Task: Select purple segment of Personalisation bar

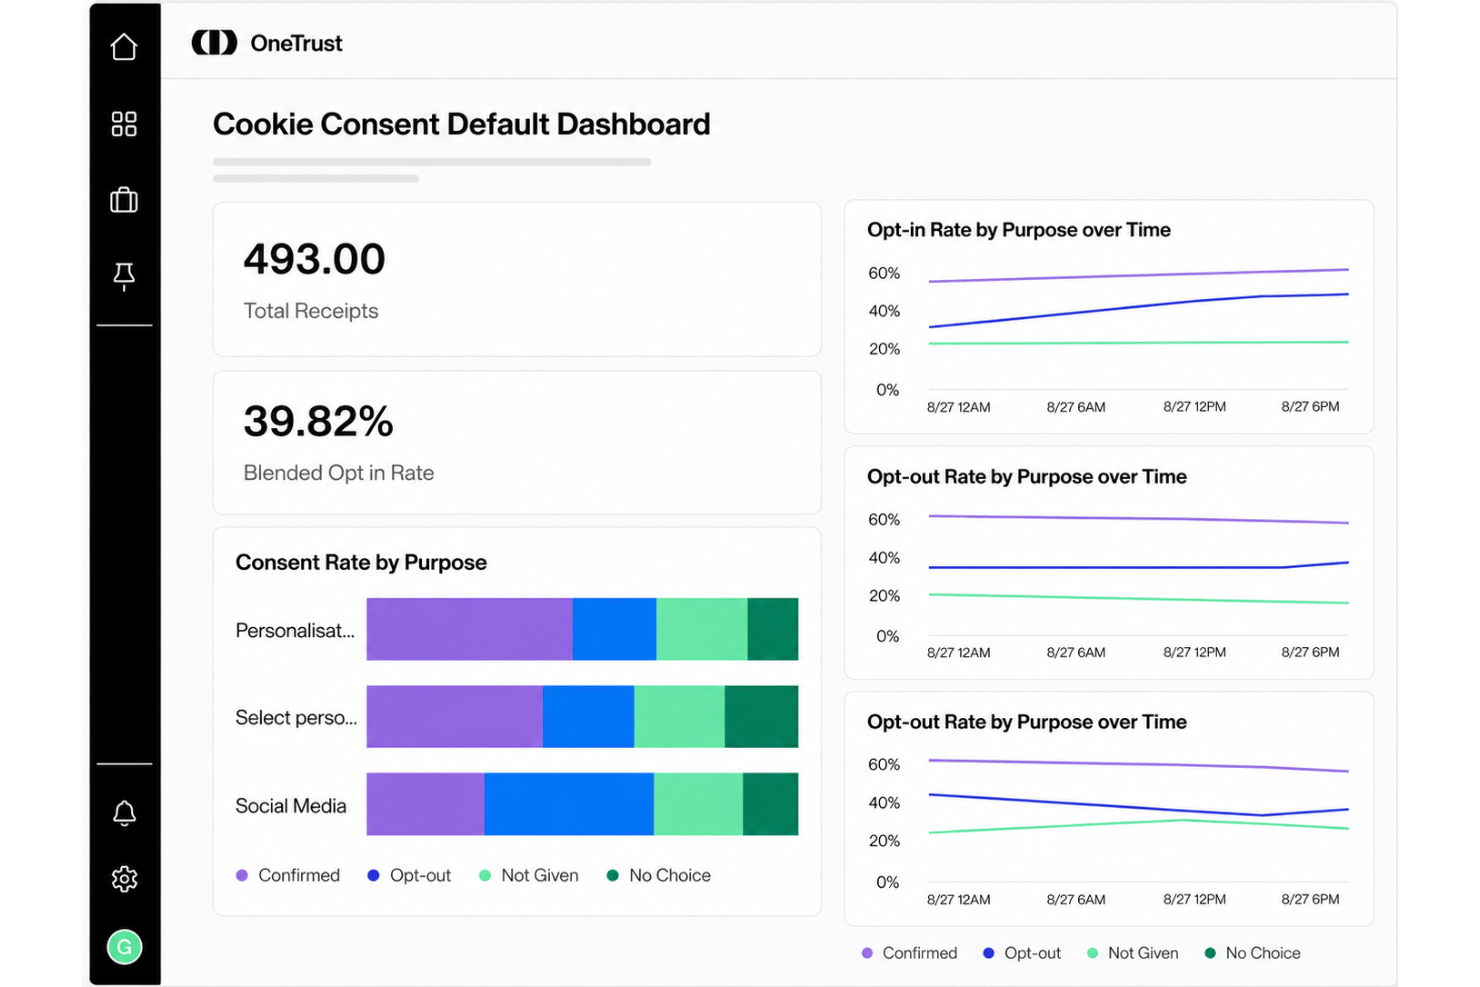Action: 469,629
